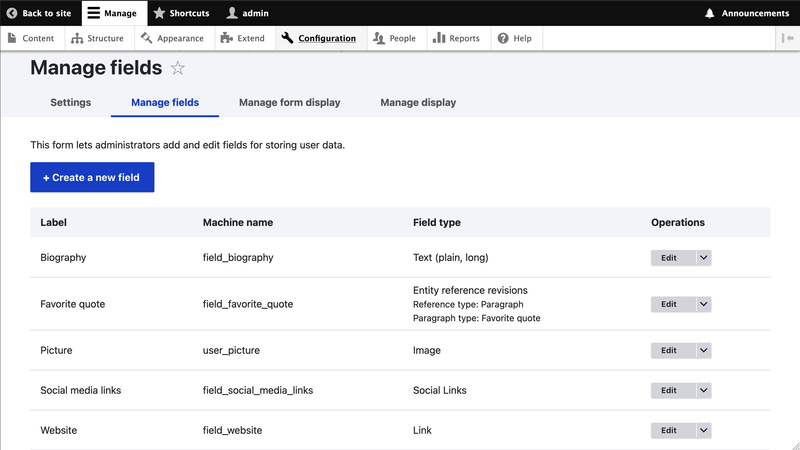800x450 pixels.
Task: Open the admin user menu
Action: pyautogui.click(x=247, y=13)
